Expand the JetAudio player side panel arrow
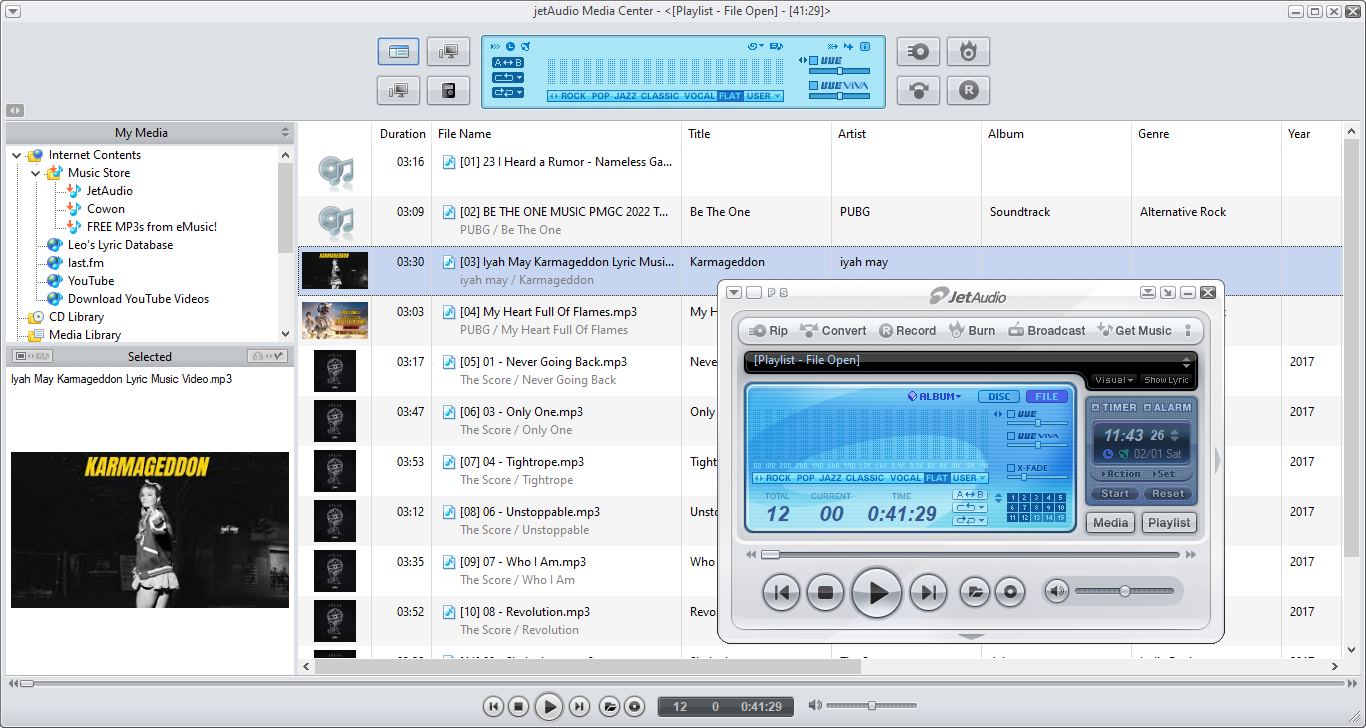 (x=1217, y=460)
